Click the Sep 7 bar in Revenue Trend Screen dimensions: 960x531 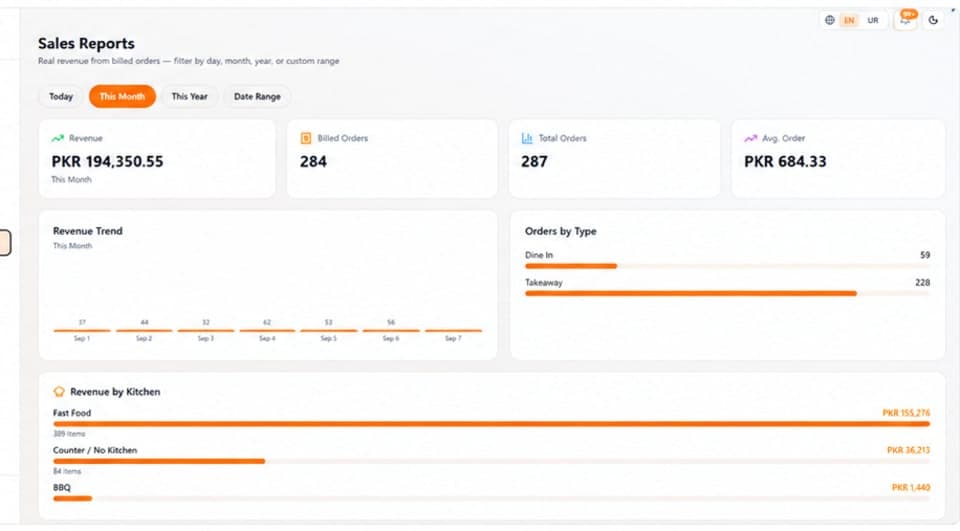[x=453, y=331]
